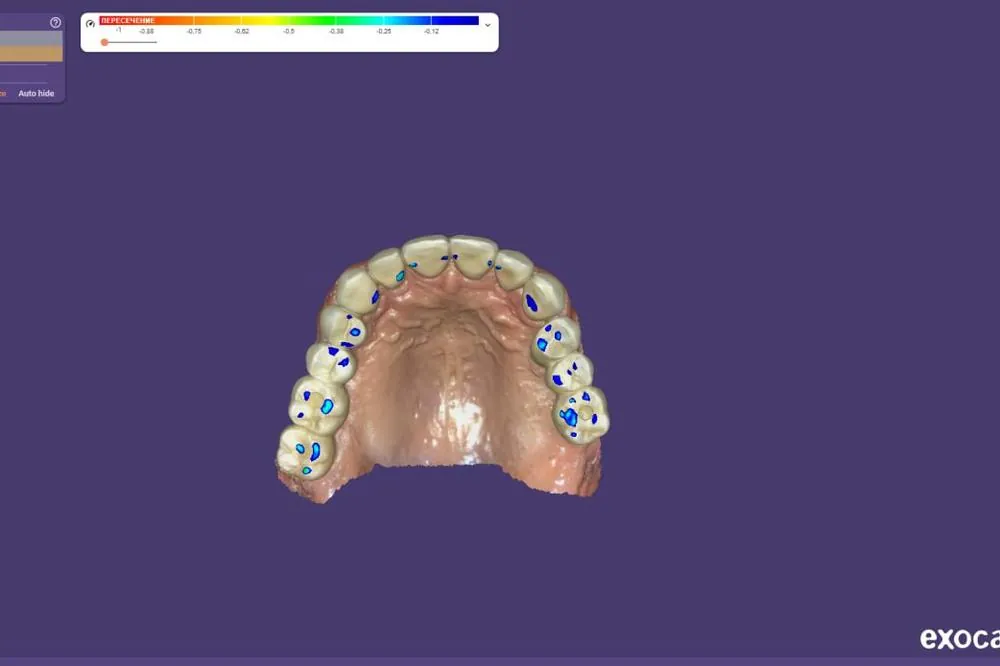Click the -0.5 scale value
Image resolution: width=1000 pixels, height=666 pixels.
(x=289, y=31)
